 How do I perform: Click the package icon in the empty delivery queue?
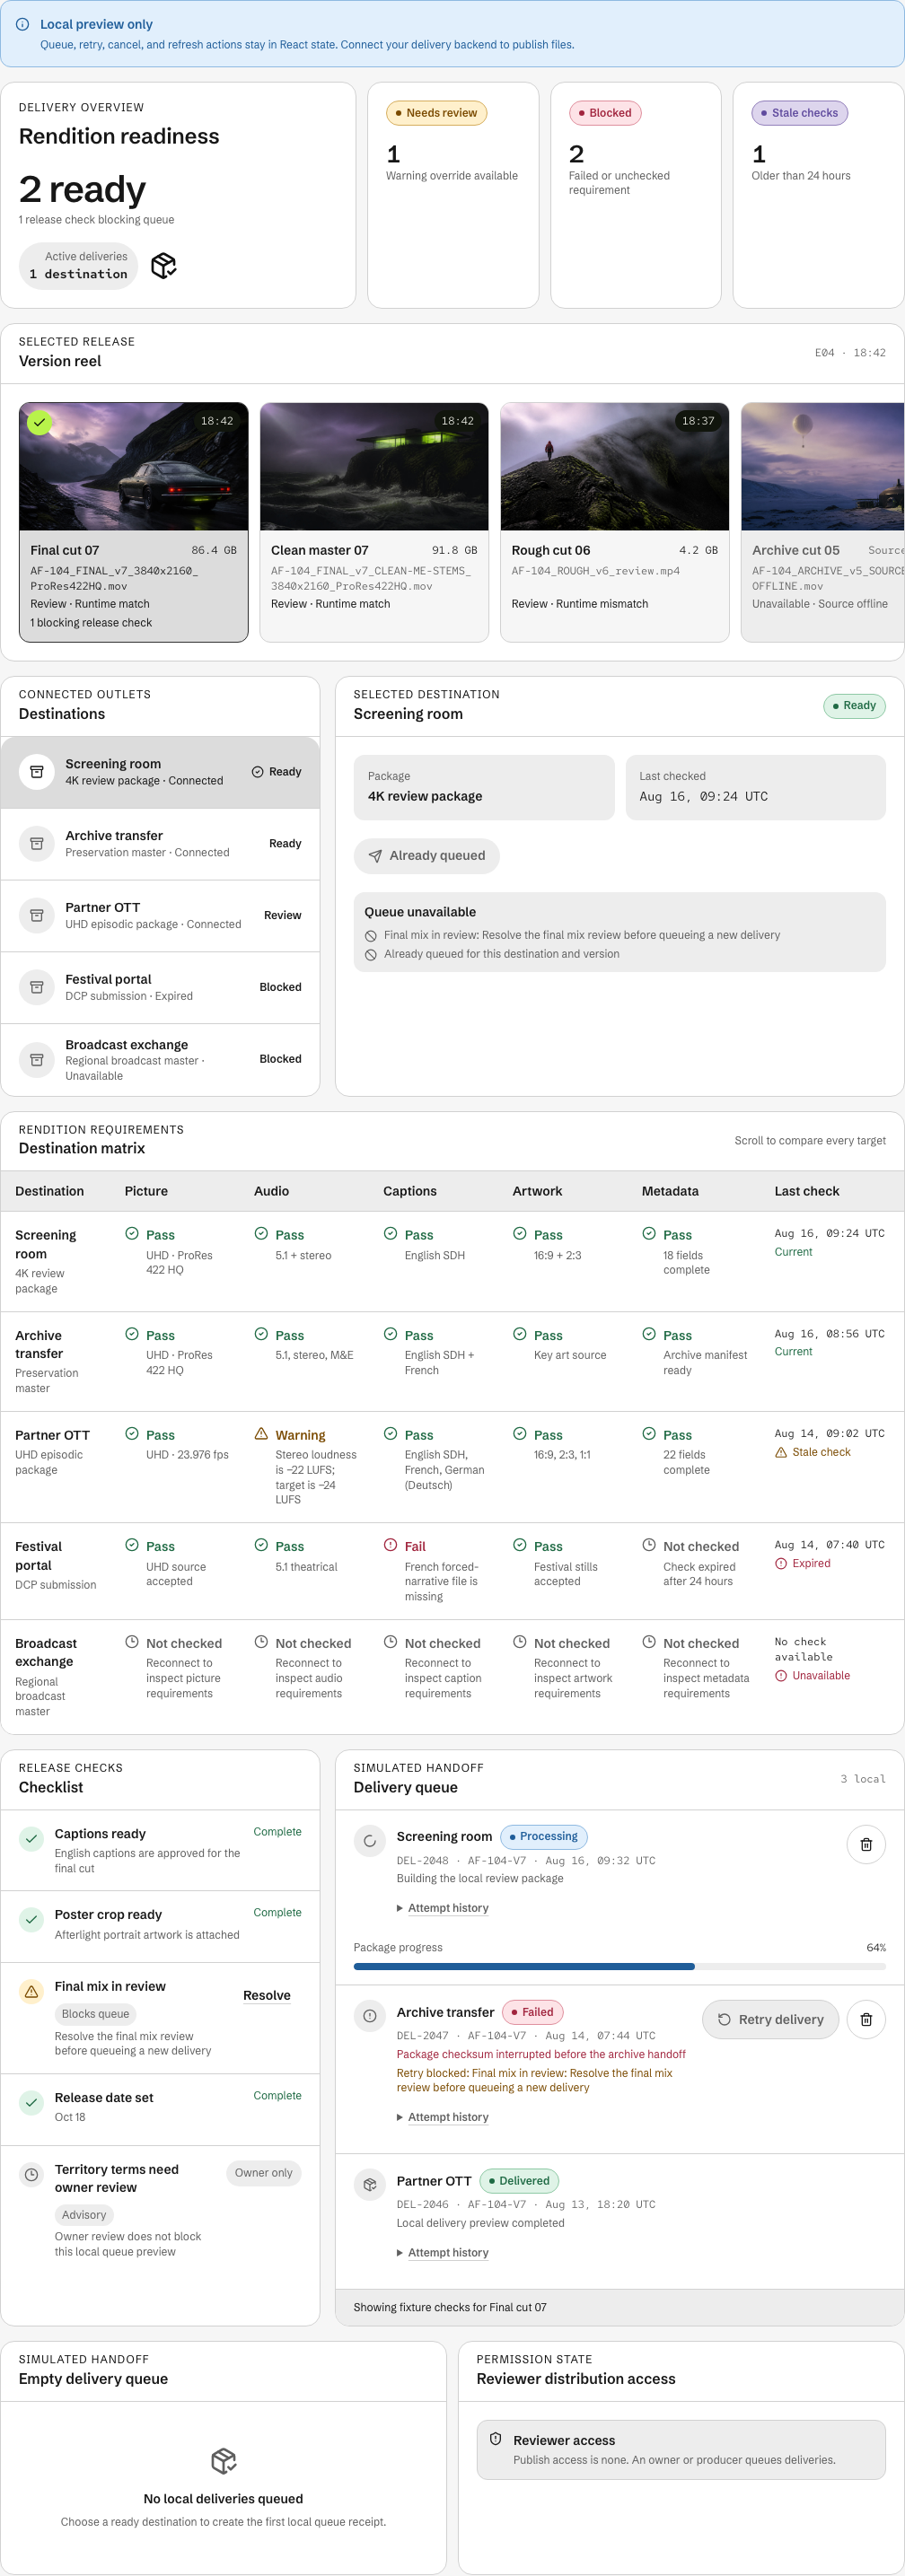point(223,2460)
